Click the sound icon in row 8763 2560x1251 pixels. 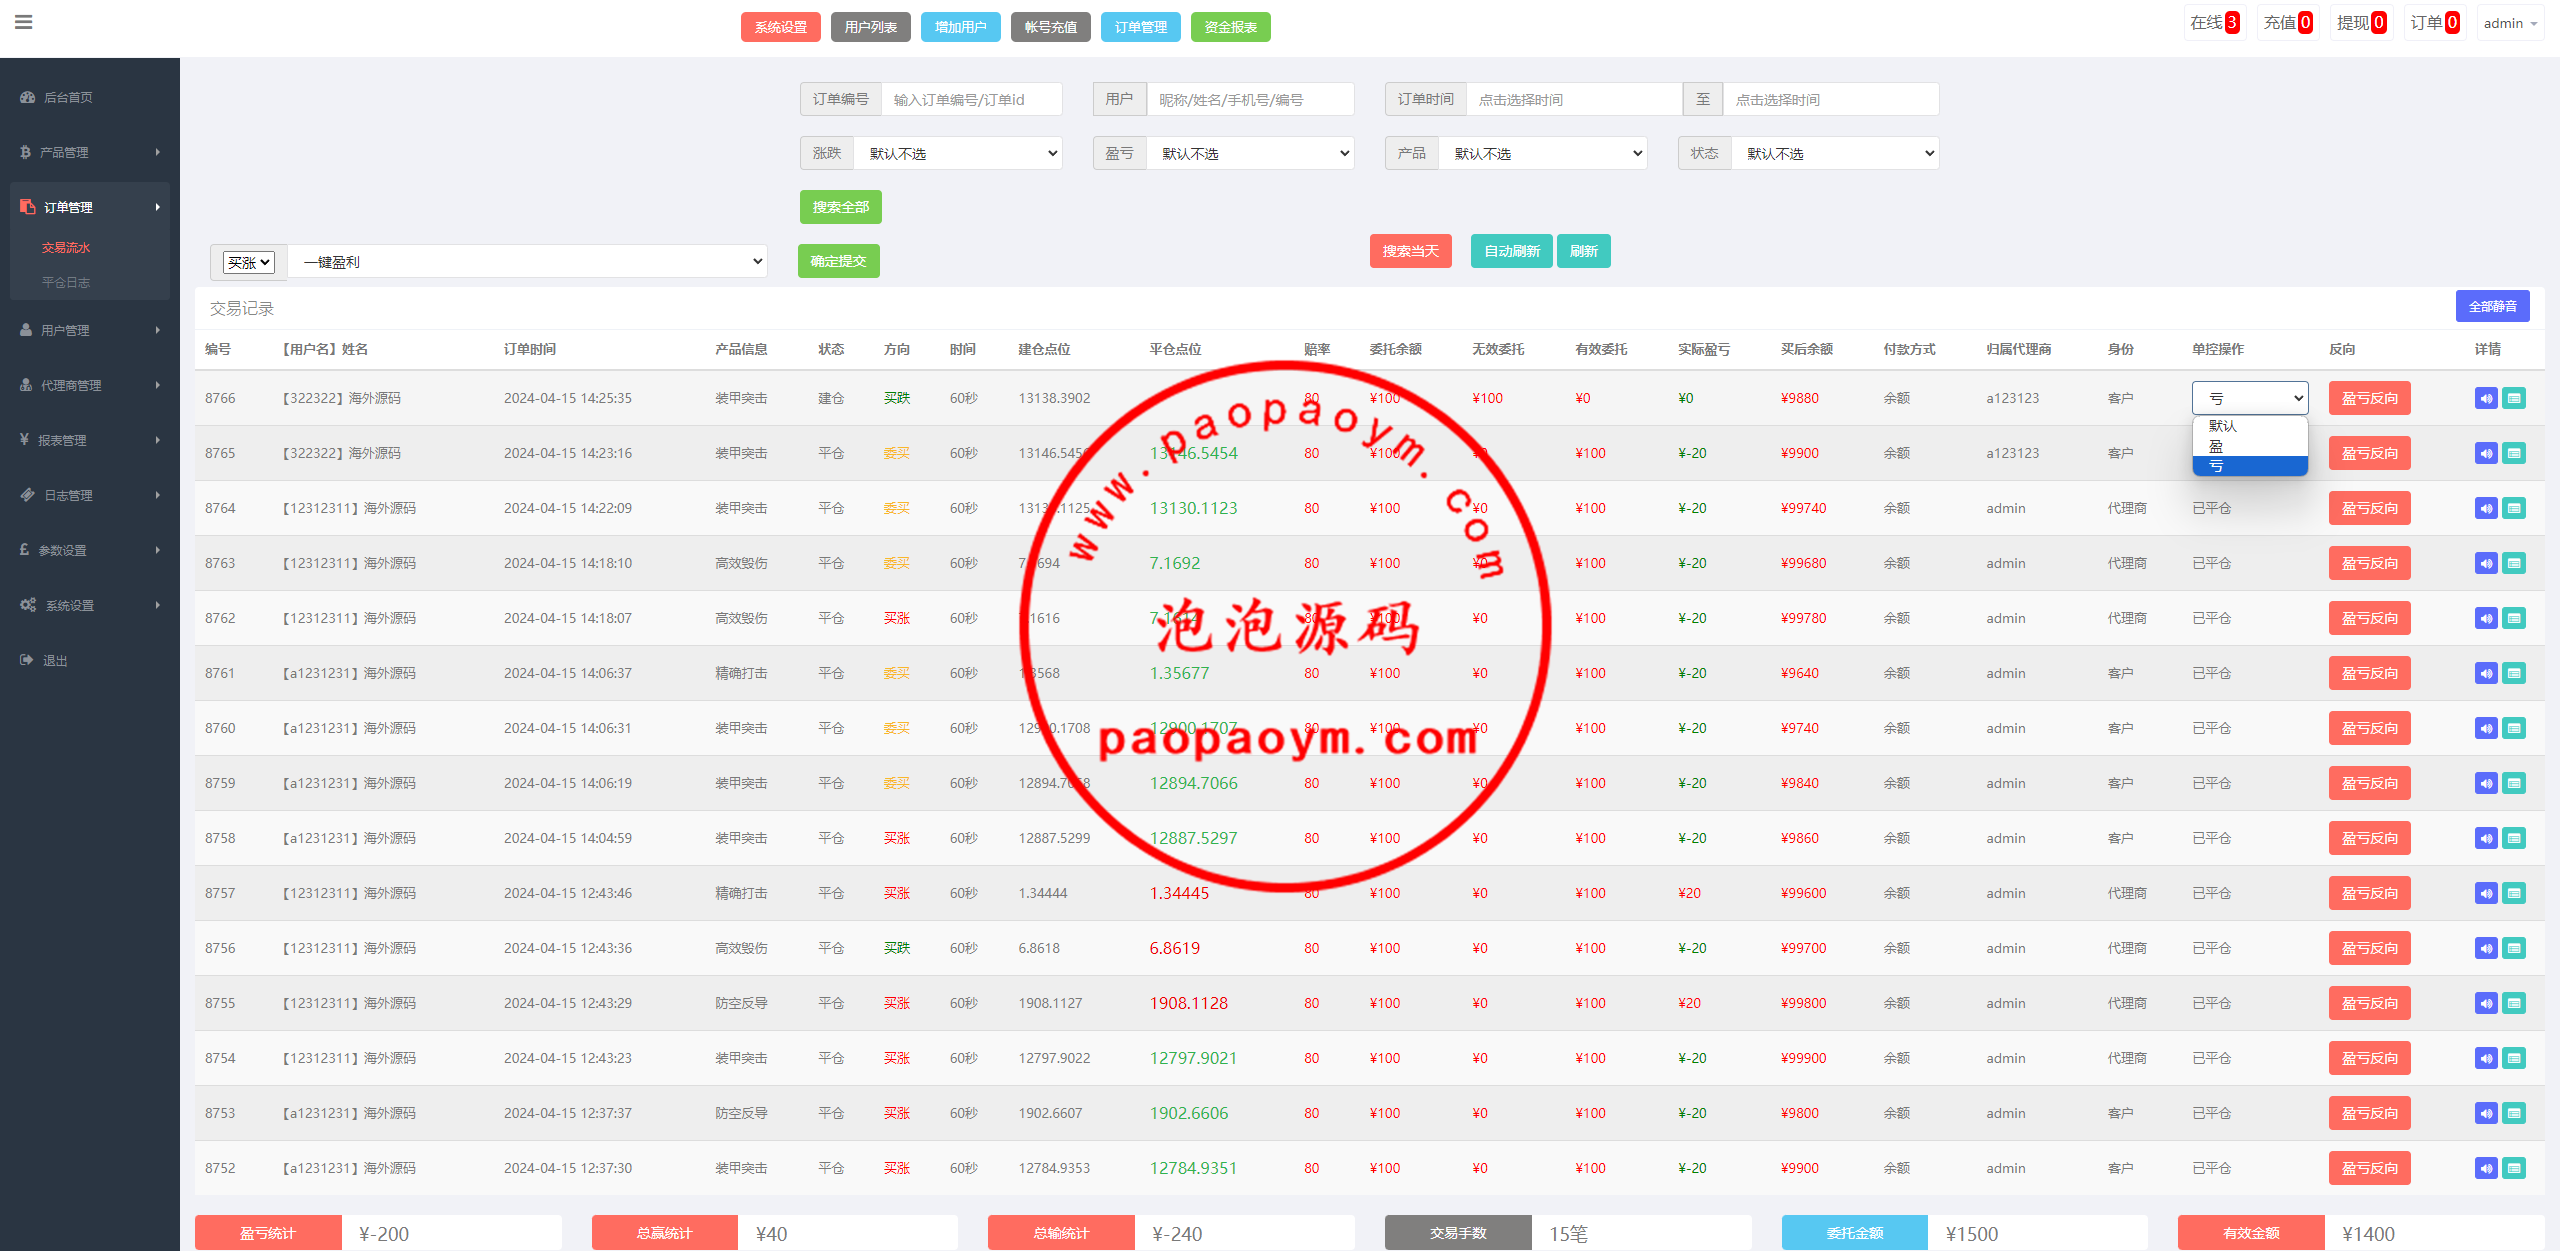tap(2486, 563)
